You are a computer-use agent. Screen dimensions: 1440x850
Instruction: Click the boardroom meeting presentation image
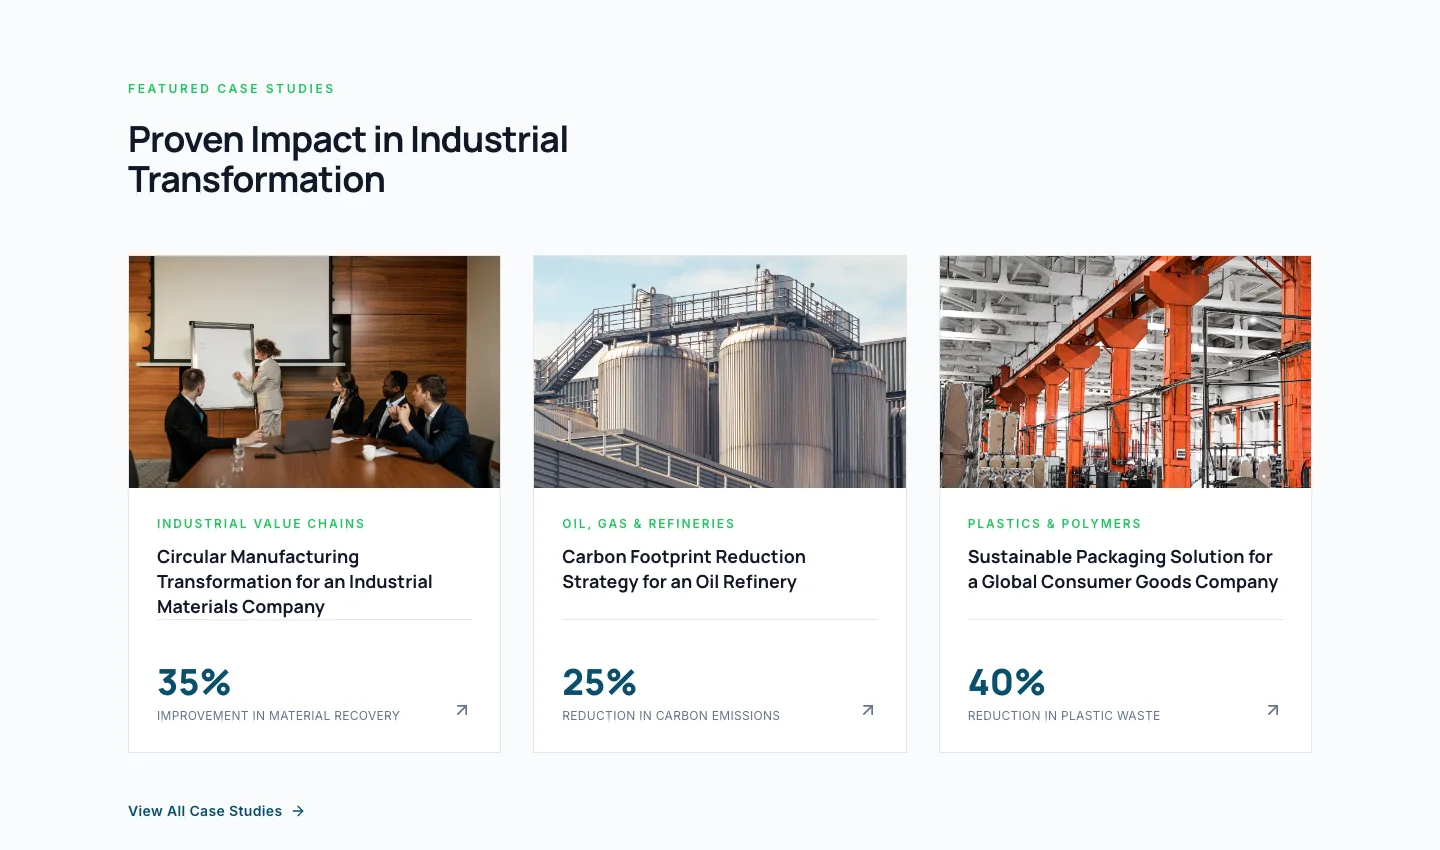(x=314, y=372)
